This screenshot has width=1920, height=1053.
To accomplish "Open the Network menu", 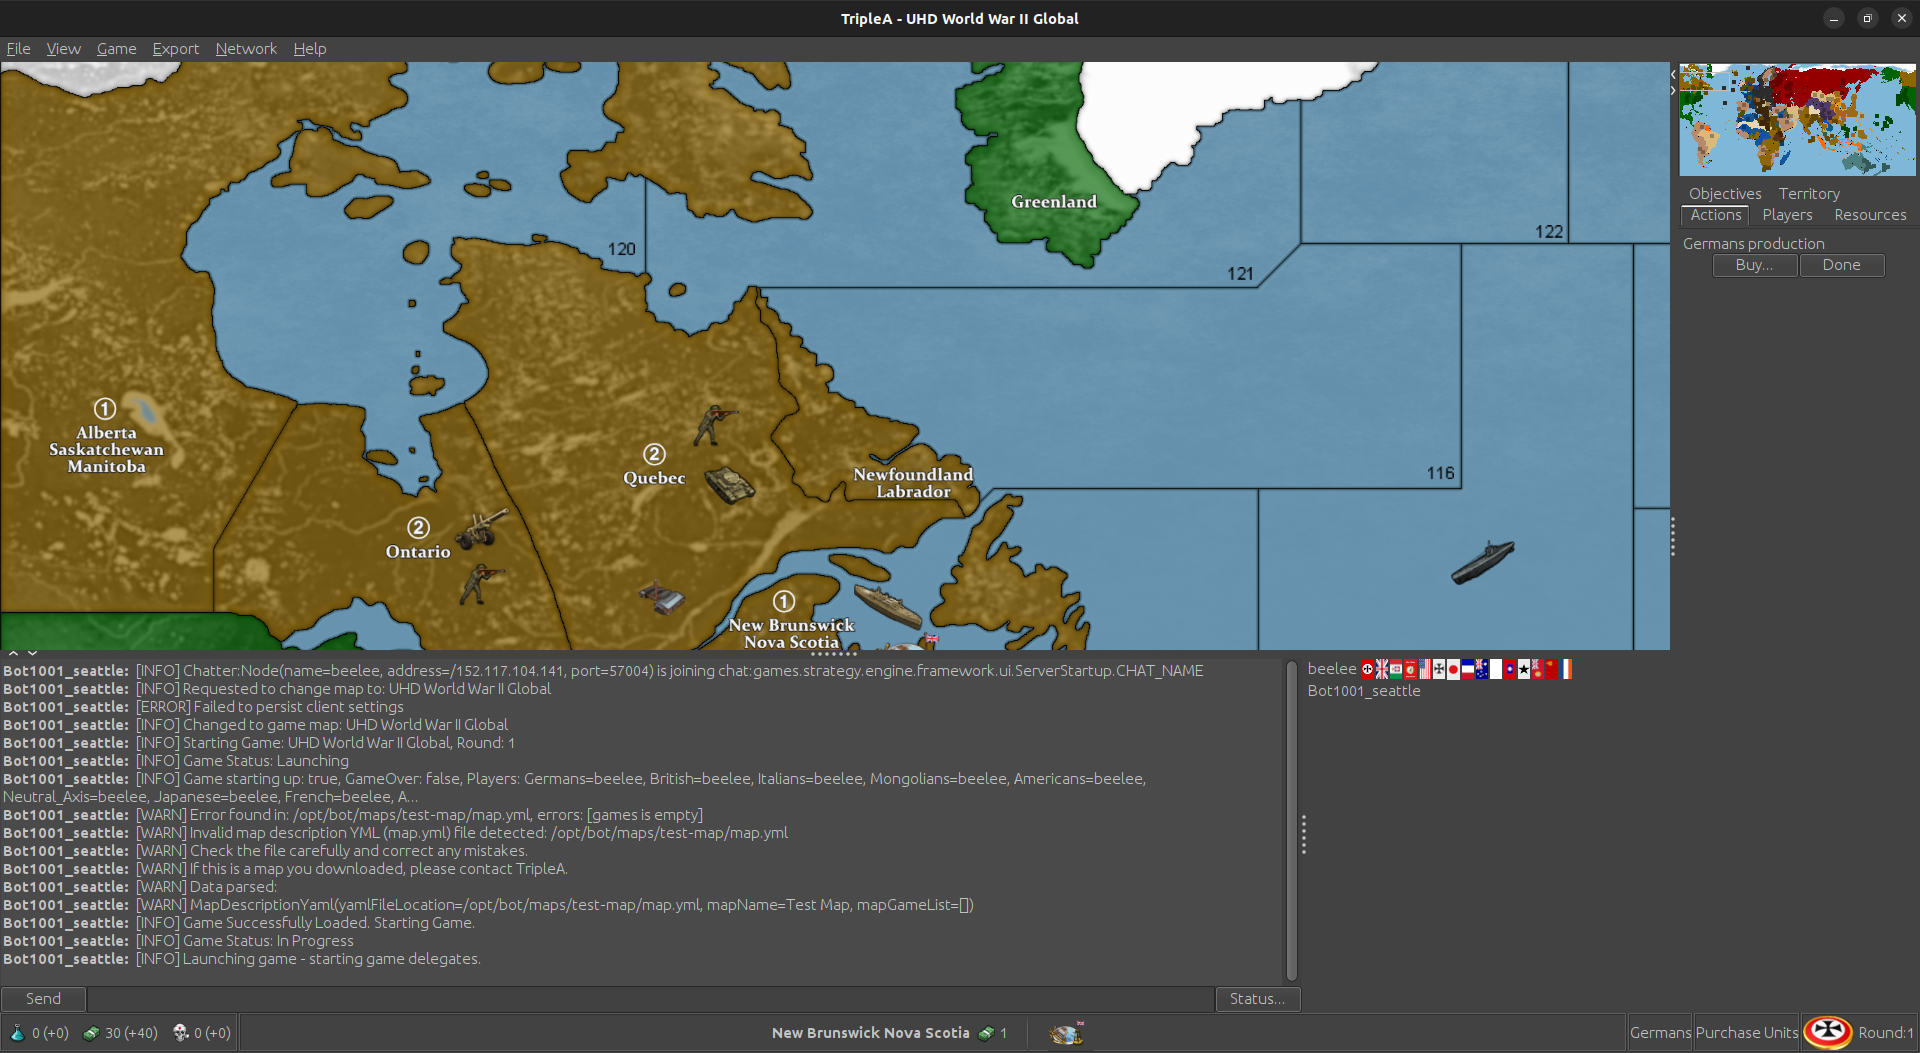I will tap(246, 48).
